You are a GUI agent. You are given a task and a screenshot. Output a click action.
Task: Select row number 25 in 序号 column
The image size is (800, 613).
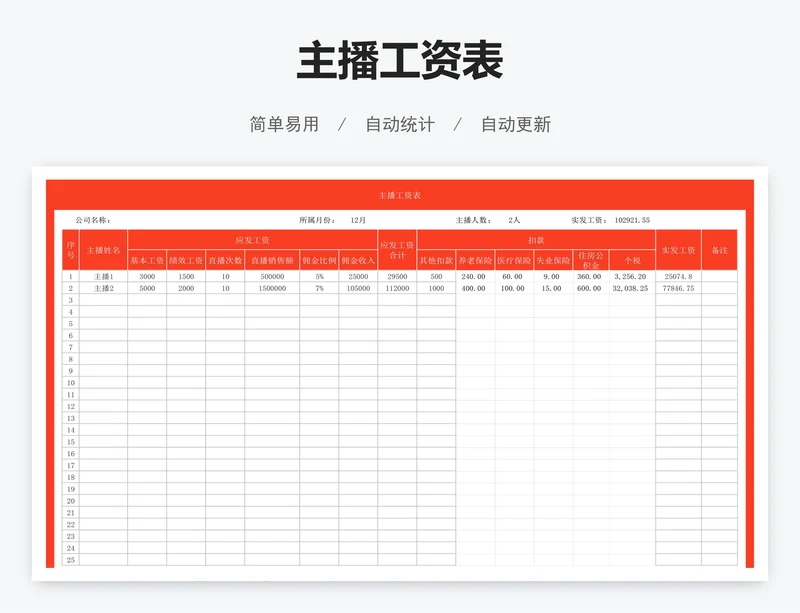(x=70, y=559)
